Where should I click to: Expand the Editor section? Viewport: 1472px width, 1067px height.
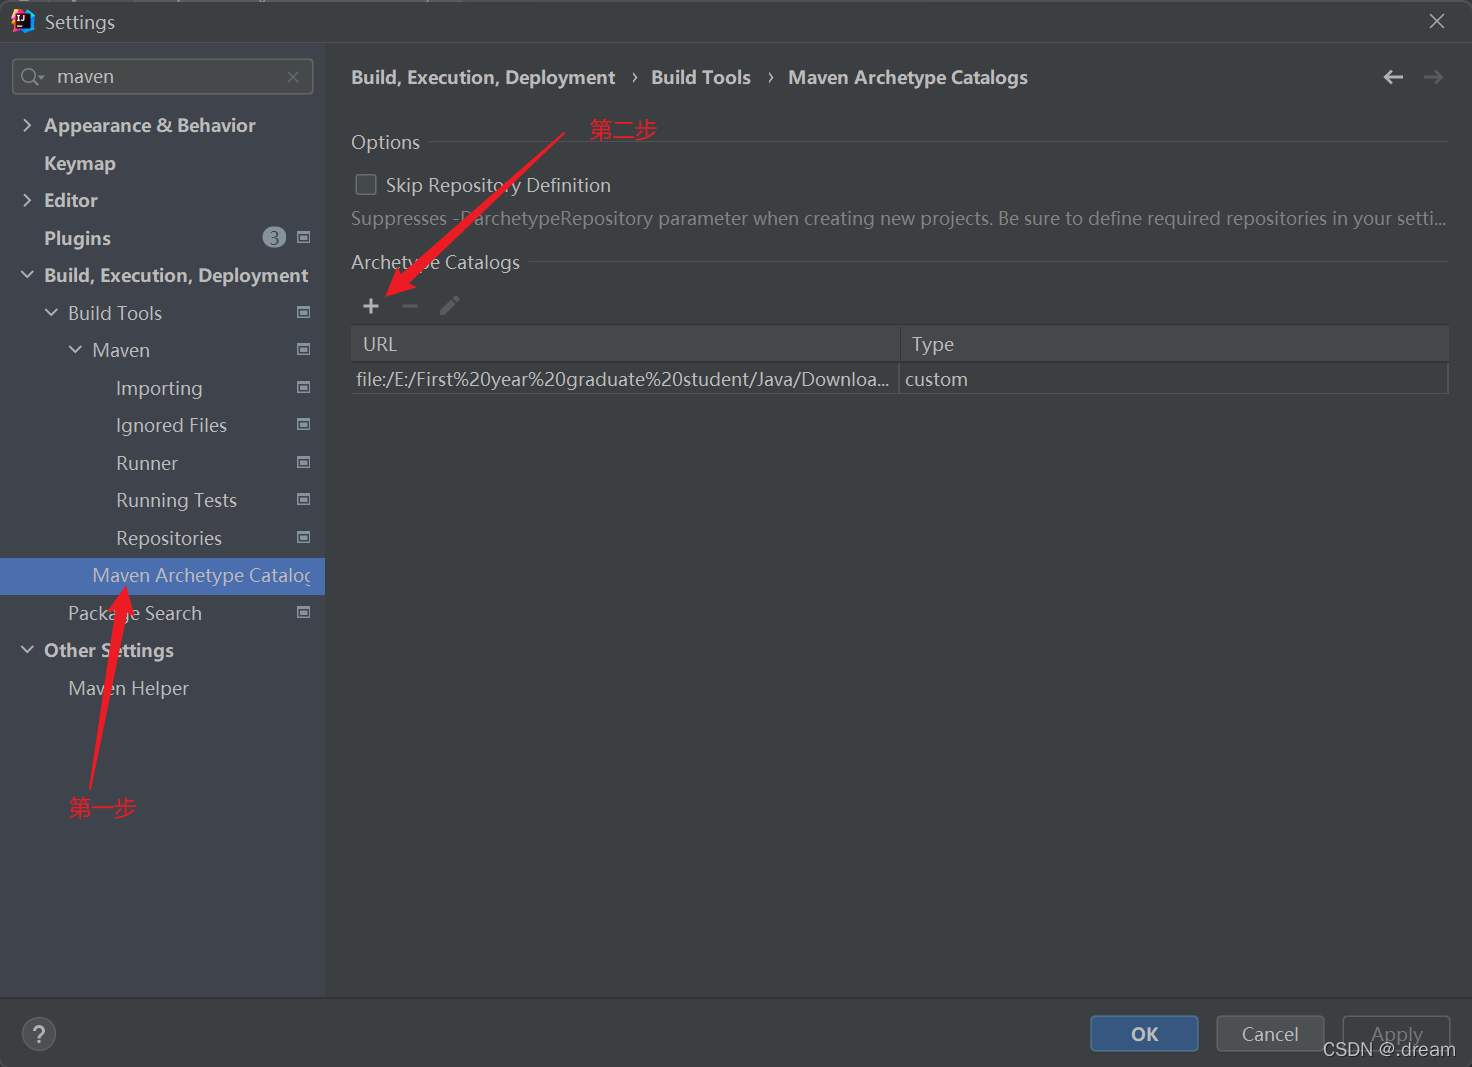pyautogui.click(x=27, y=200)
